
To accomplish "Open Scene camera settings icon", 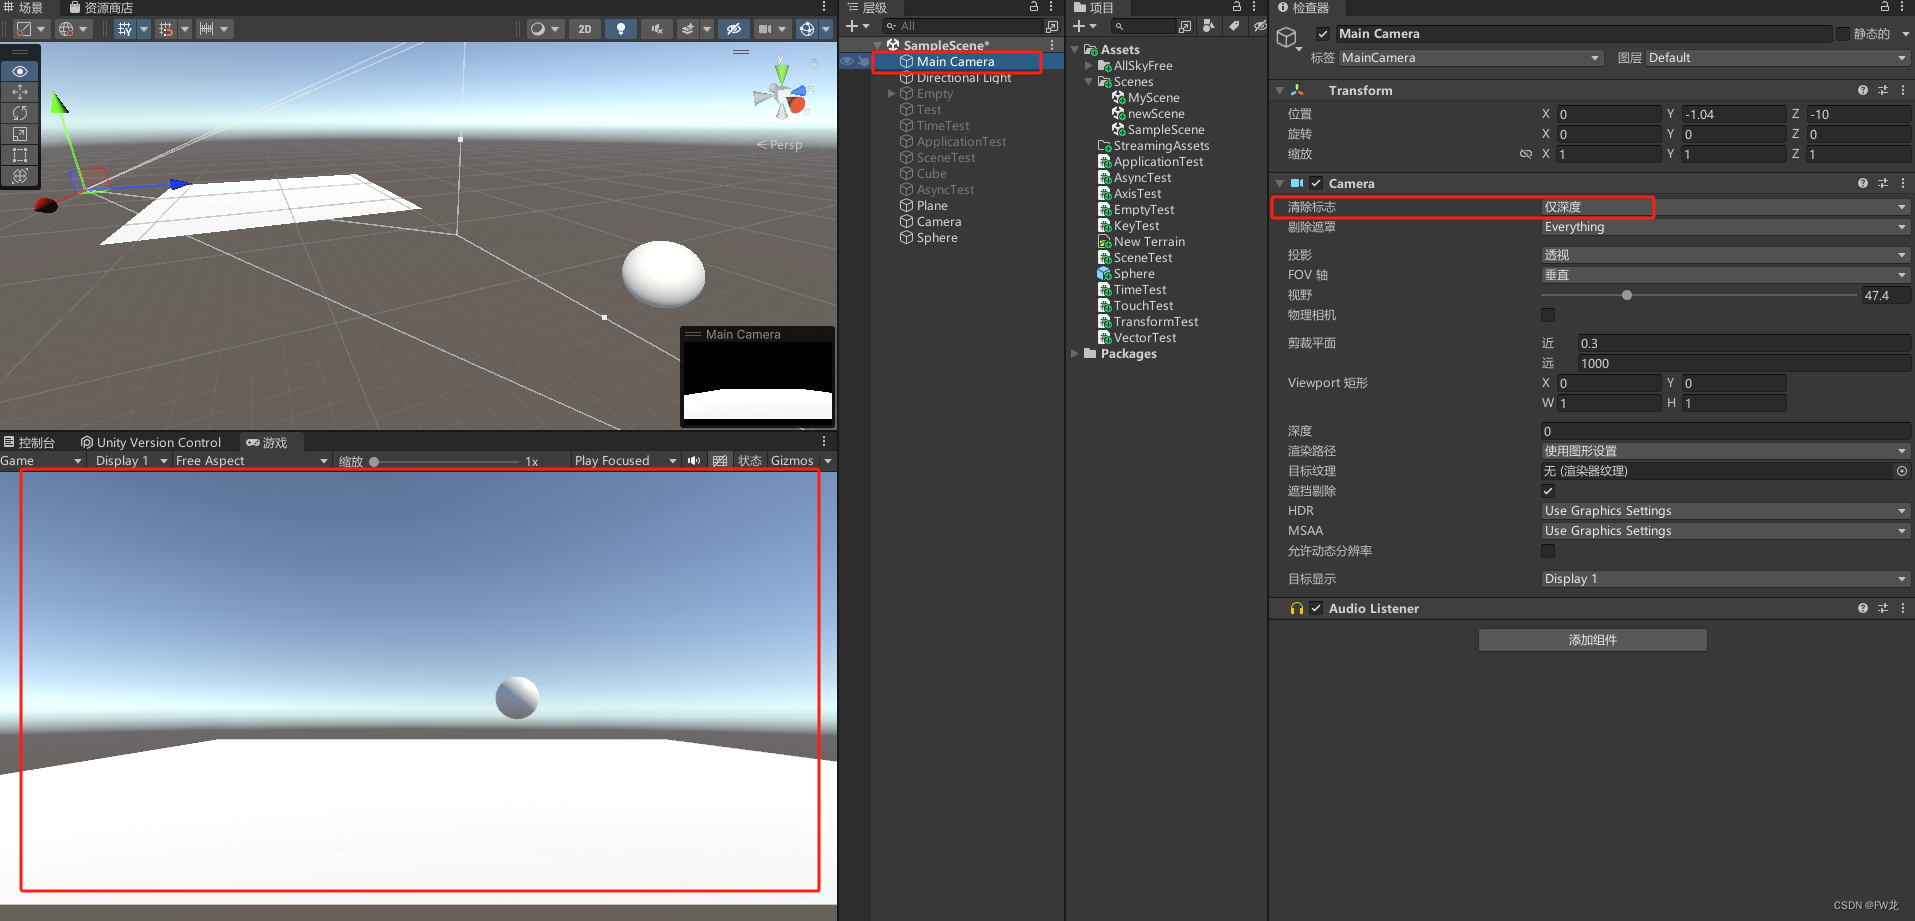I will (x=765, y=29).
